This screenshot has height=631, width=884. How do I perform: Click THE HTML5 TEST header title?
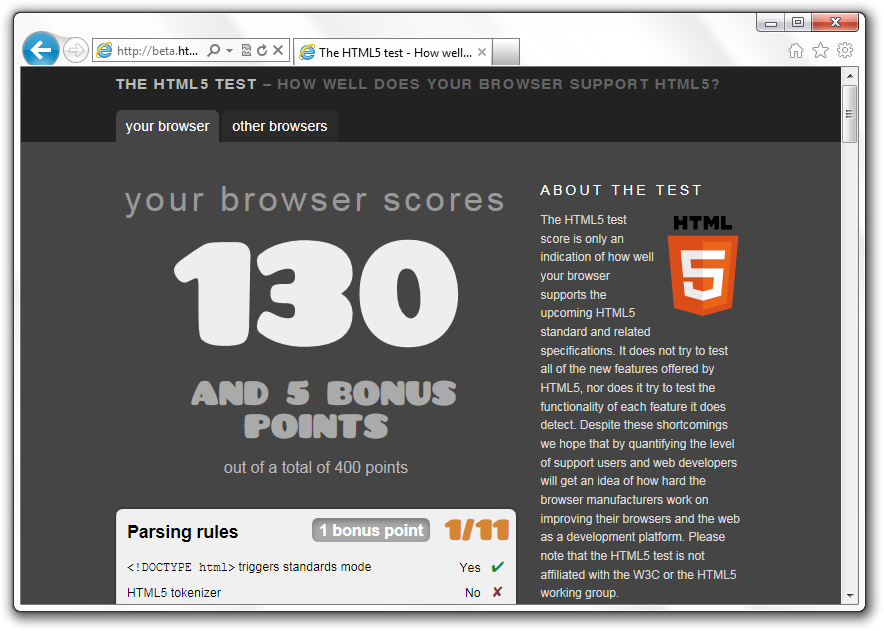pos(186,84)
